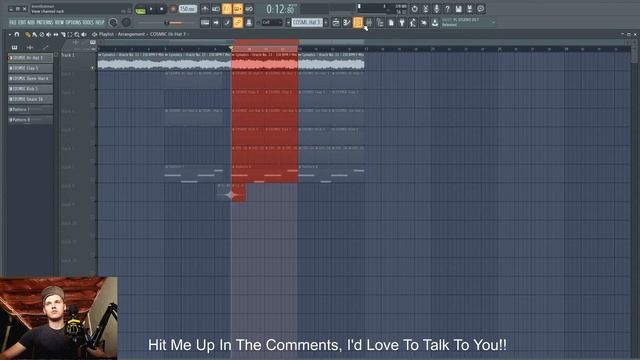640x360 pixels.
Task: Click arrow right of the pattern selector
Action: (326, 22)
